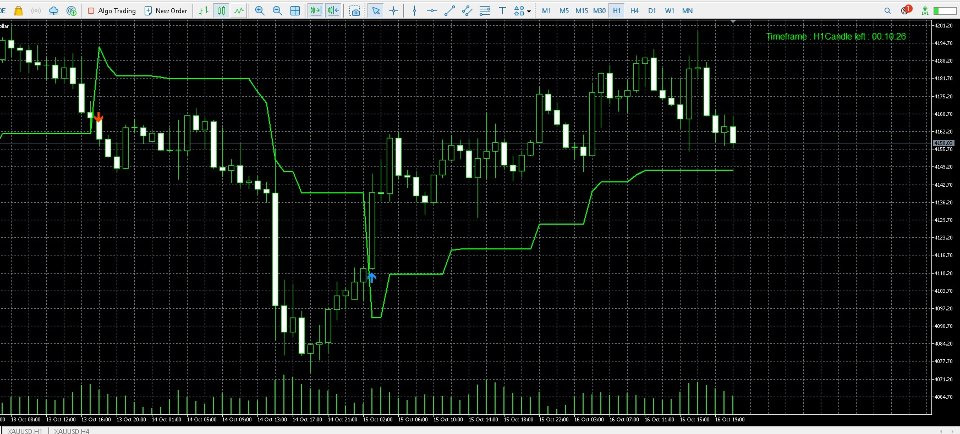Image resolution: width=960 pixels, height=434 pixels.
Task: Toggle candlestick chart mode
Action: point(221,10)
